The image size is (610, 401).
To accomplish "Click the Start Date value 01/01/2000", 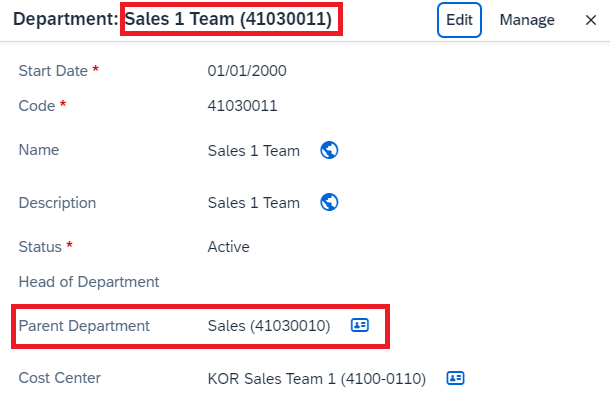I will (x=247, y=71).
